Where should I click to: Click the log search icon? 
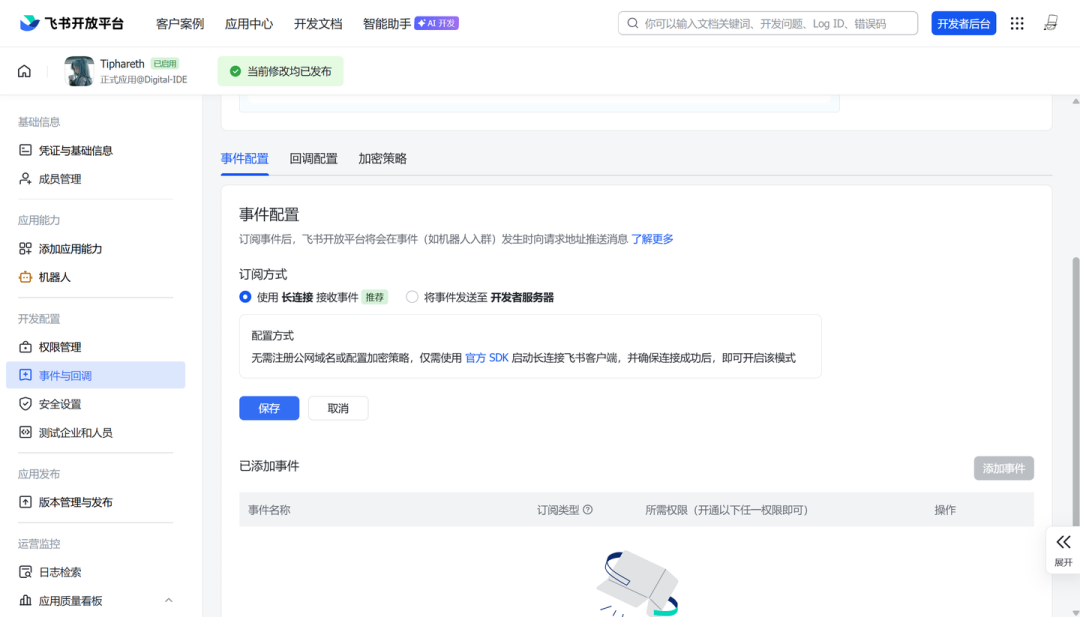[26, 572]
